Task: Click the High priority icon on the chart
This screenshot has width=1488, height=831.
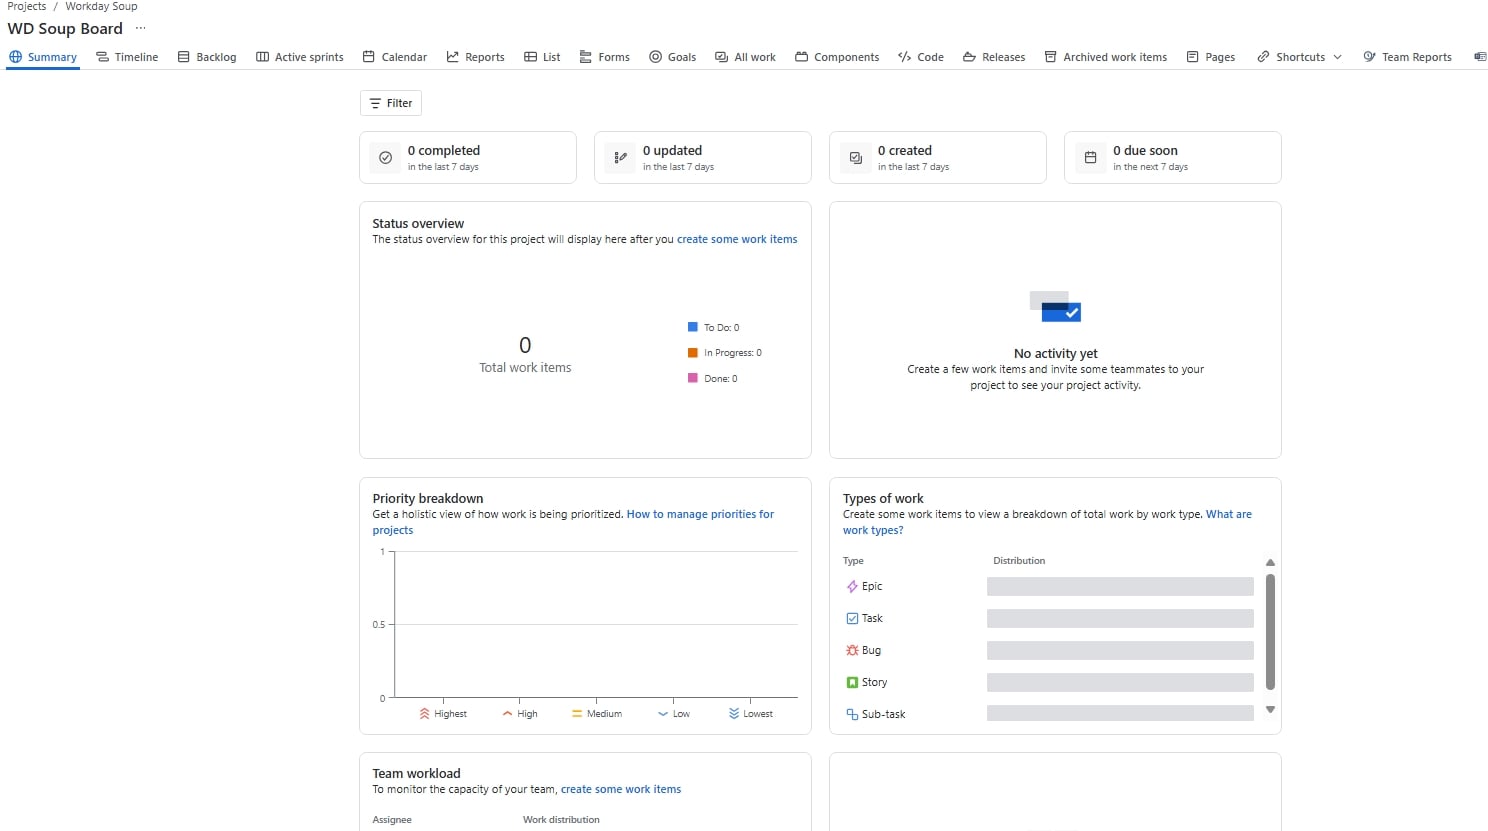Action: pyautogui.click(x=507, y=714)
